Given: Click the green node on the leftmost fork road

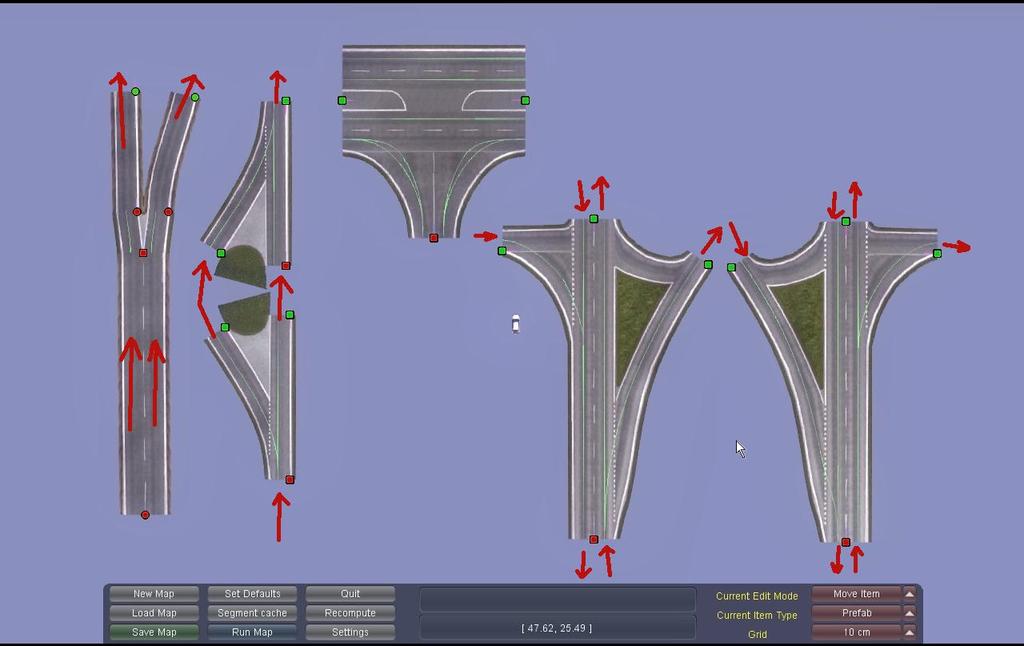Looking at the screenshot, I should pos(133,92).
